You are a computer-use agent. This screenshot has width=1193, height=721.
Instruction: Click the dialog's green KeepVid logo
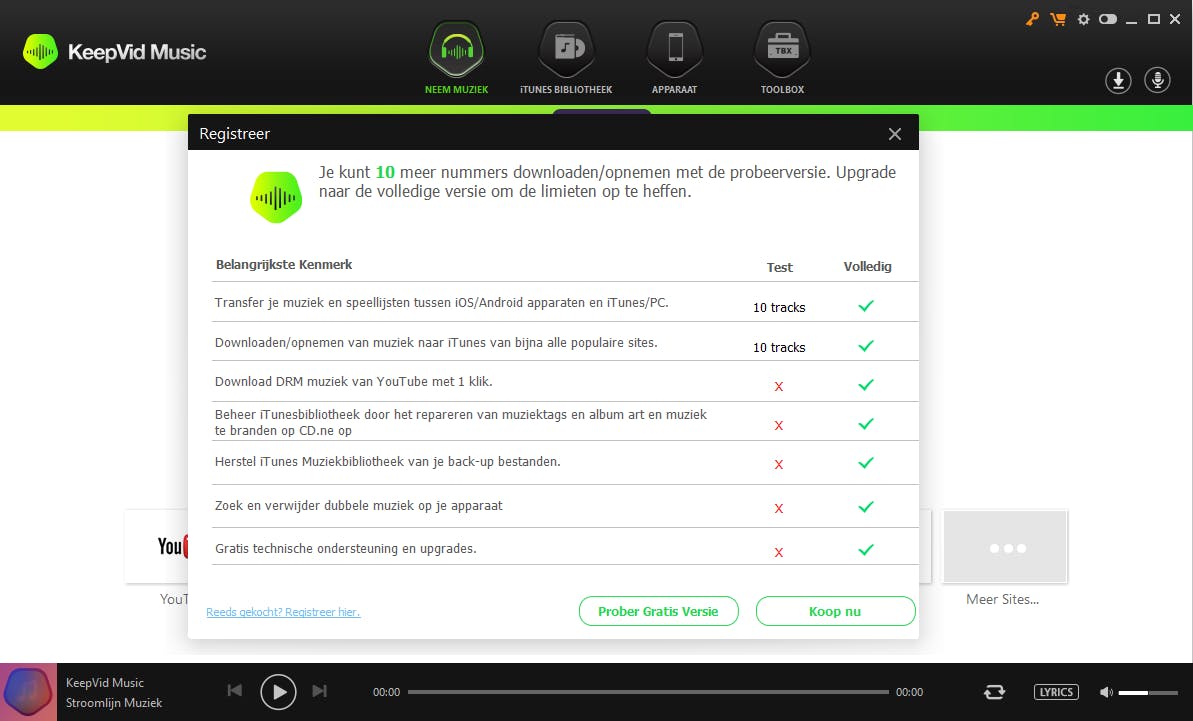[x=276, y=197]
